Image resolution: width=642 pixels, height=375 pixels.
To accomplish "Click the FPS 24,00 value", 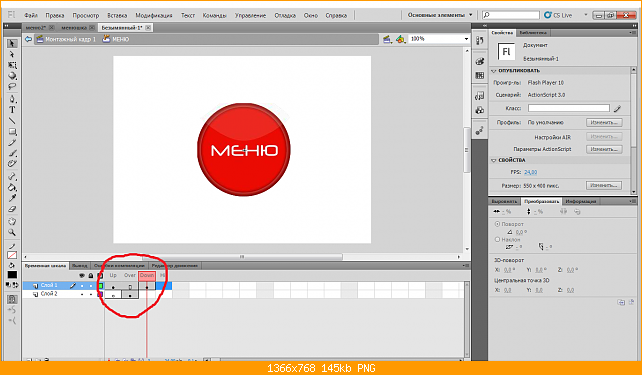I will click(x=531, y=172).
